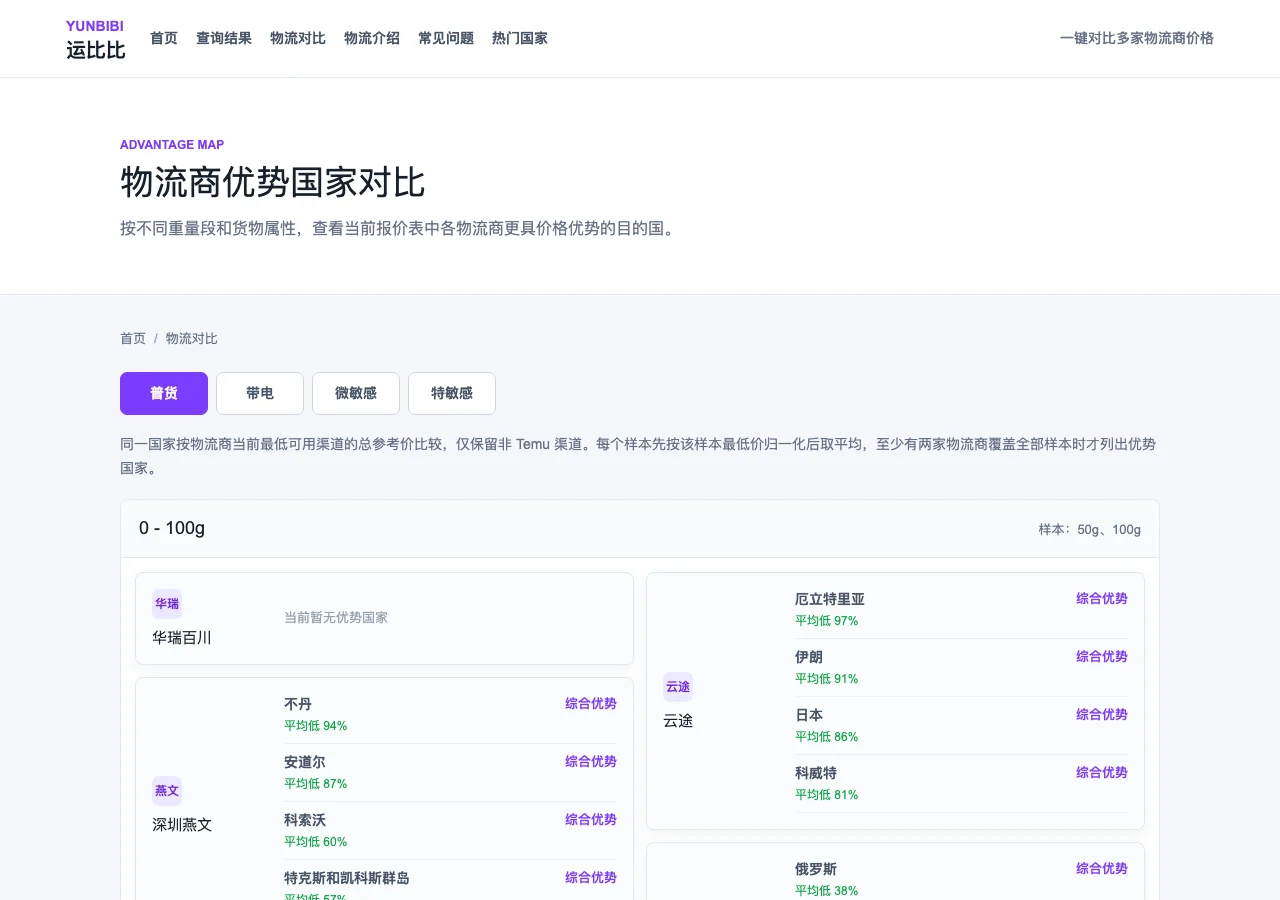1280x900 pixels.
Task: Click 平均低 81% under 科威特
Action: tap(827, 795)
